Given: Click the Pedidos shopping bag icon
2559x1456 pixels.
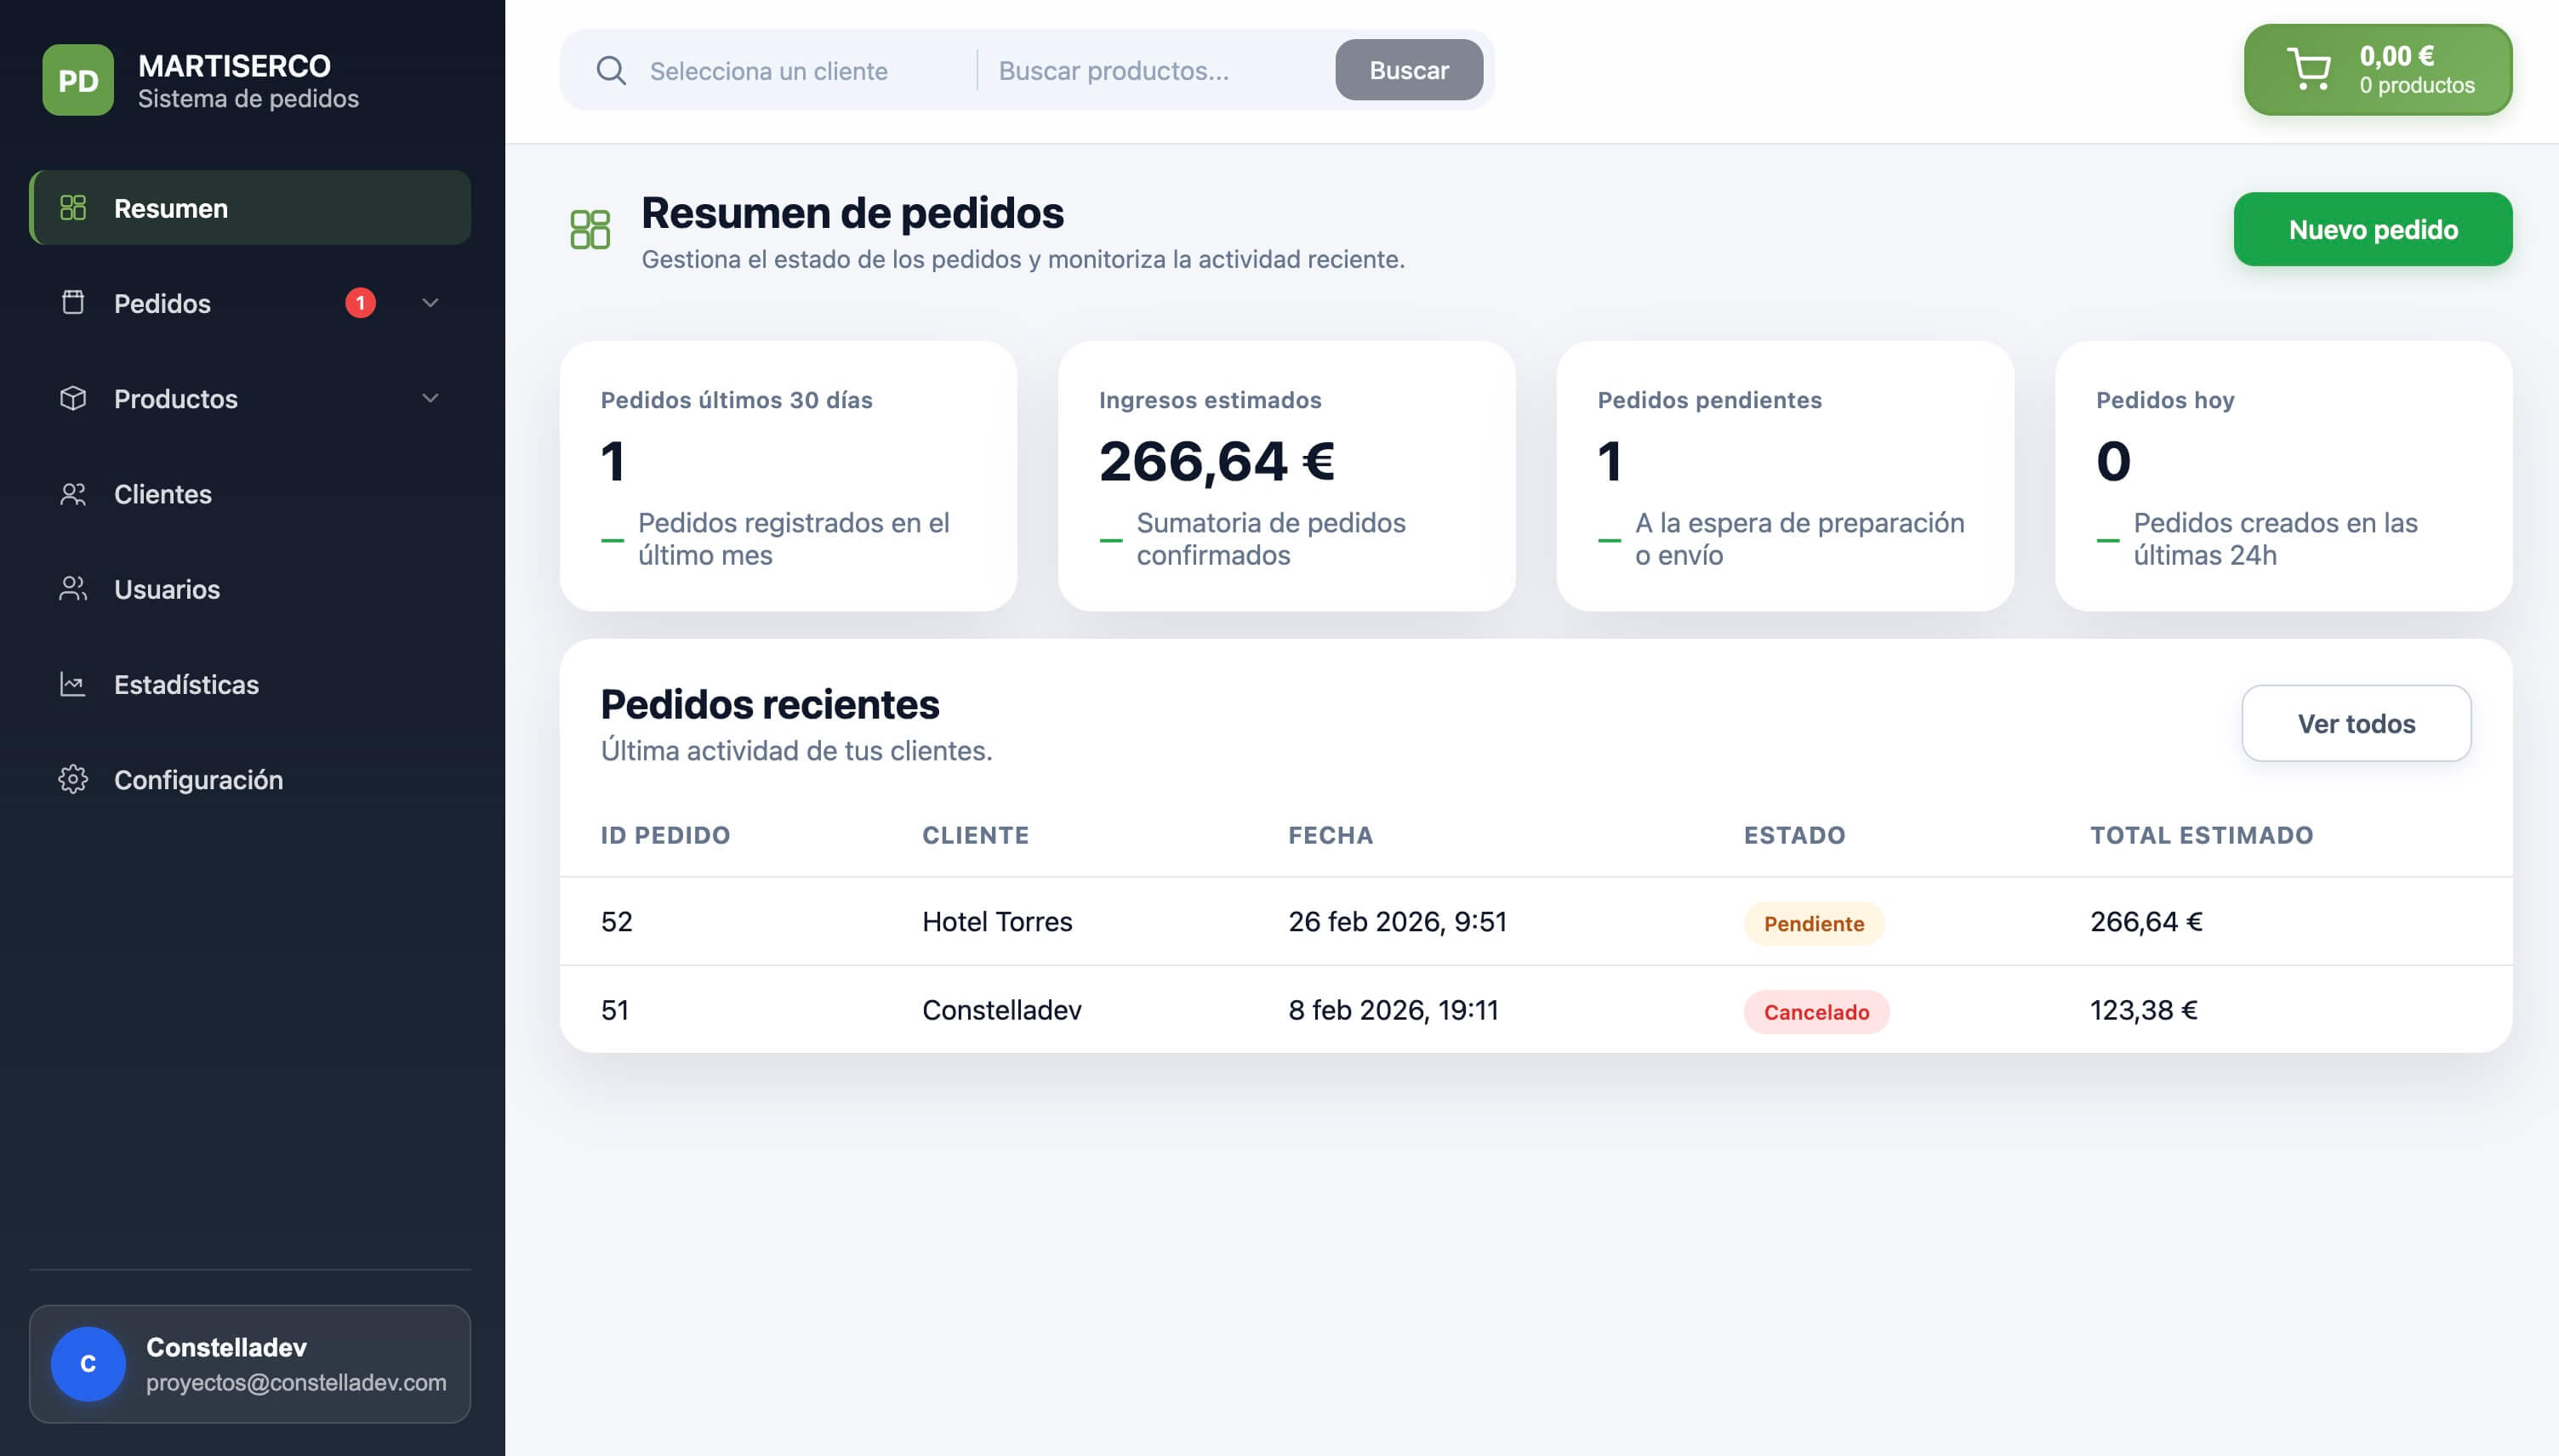Looking at the screenshot, I should click(x=73, y=303).
